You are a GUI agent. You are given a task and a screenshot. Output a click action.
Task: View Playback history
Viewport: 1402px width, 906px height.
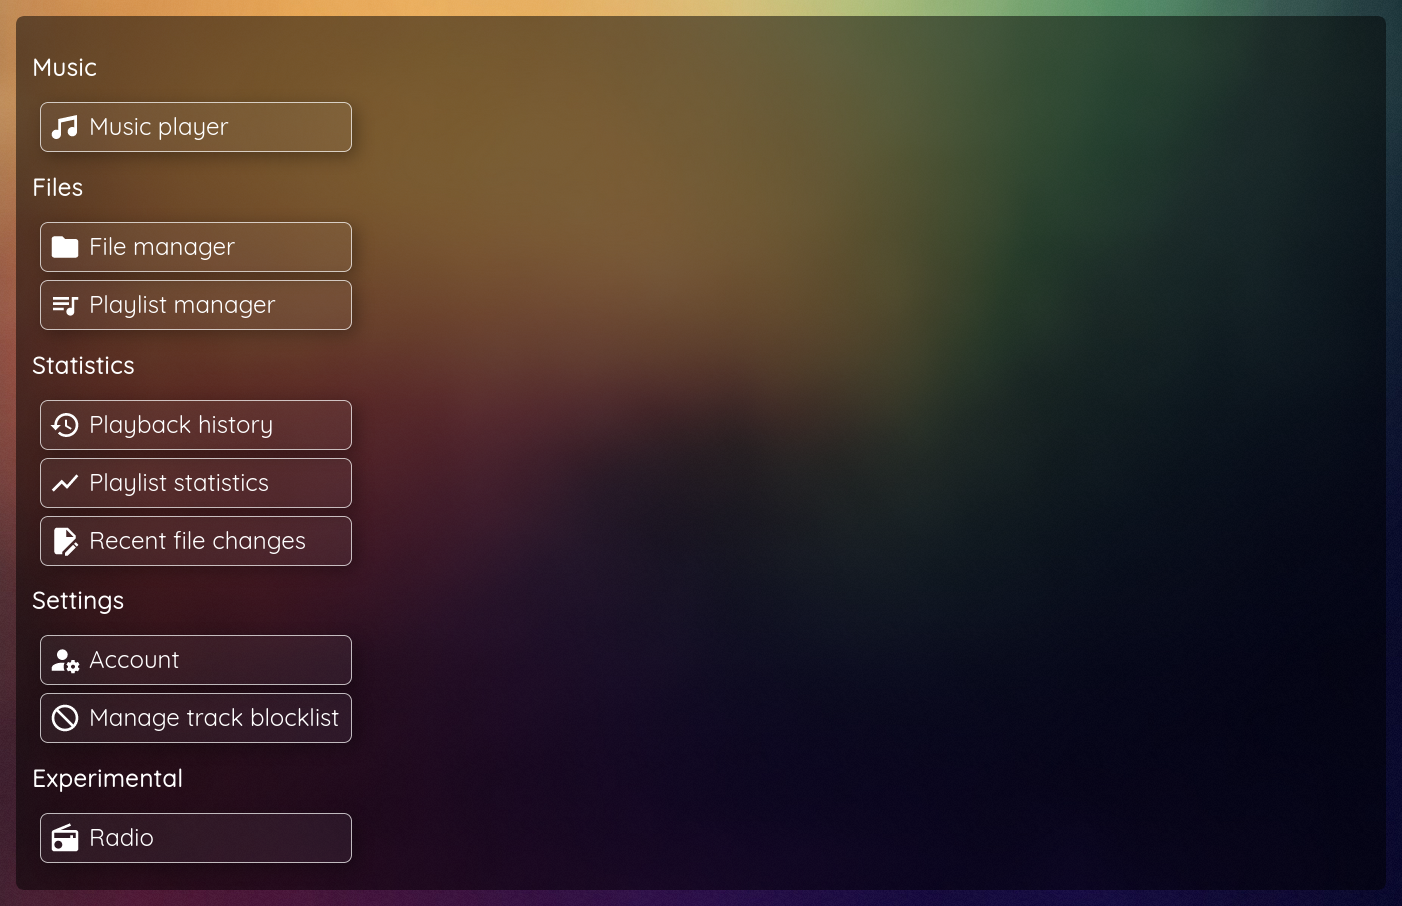point(196,425)
